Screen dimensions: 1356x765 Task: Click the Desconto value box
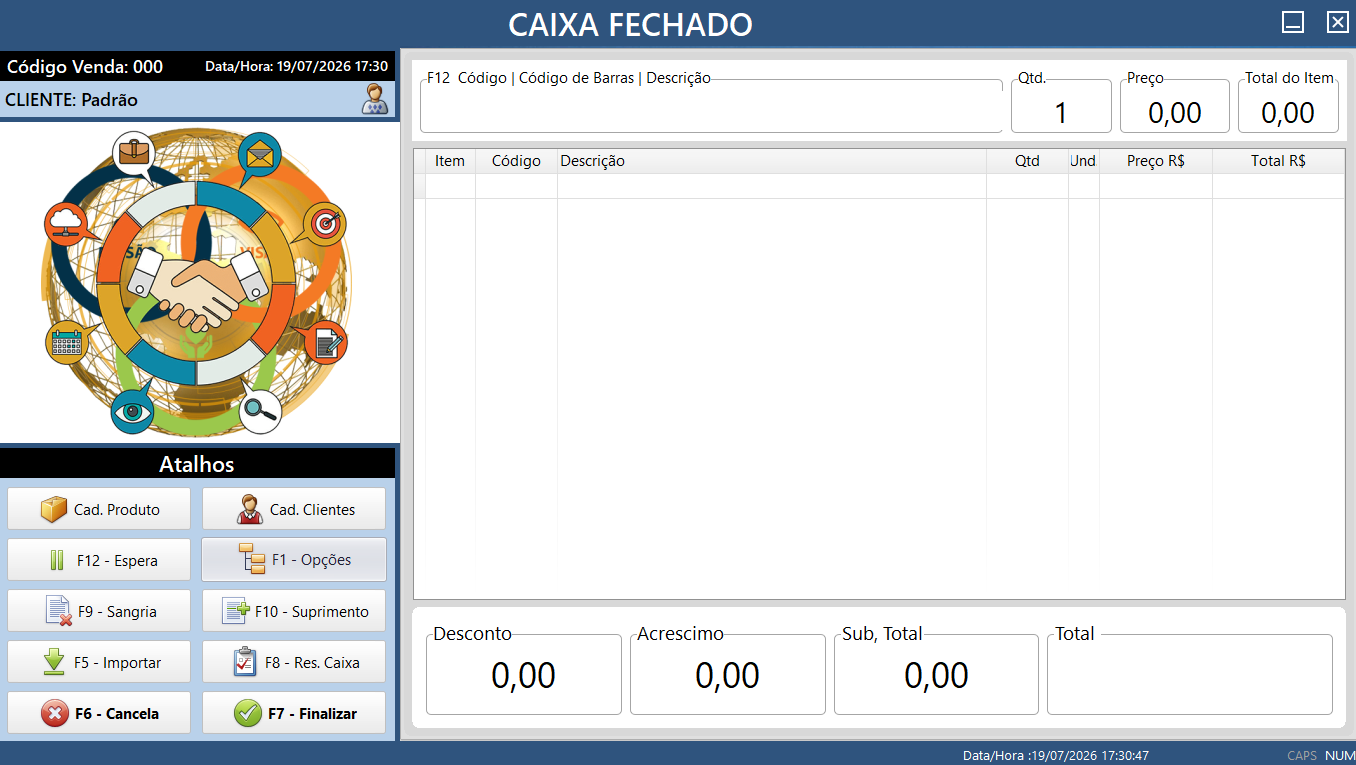pyautogui.click(x=524, y=675)
